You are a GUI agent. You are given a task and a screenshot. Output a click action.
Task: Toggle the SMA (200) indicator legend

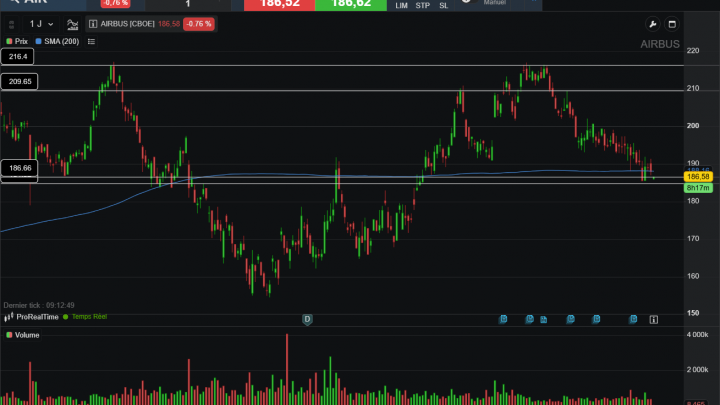[x=57, y=41]
